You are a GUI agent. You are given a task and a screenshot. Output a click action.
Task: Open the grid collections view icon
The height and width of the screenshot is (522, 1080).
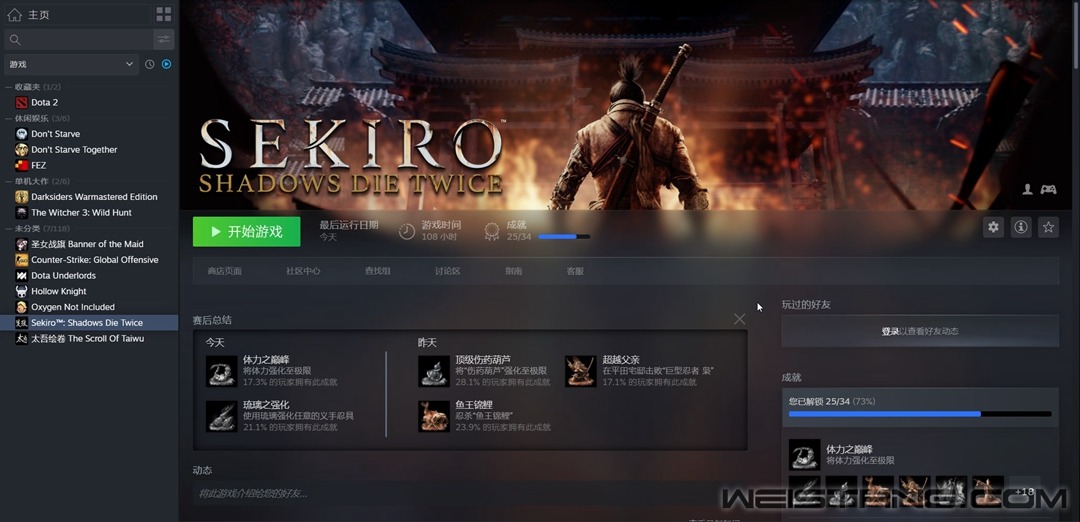[164, 14]
